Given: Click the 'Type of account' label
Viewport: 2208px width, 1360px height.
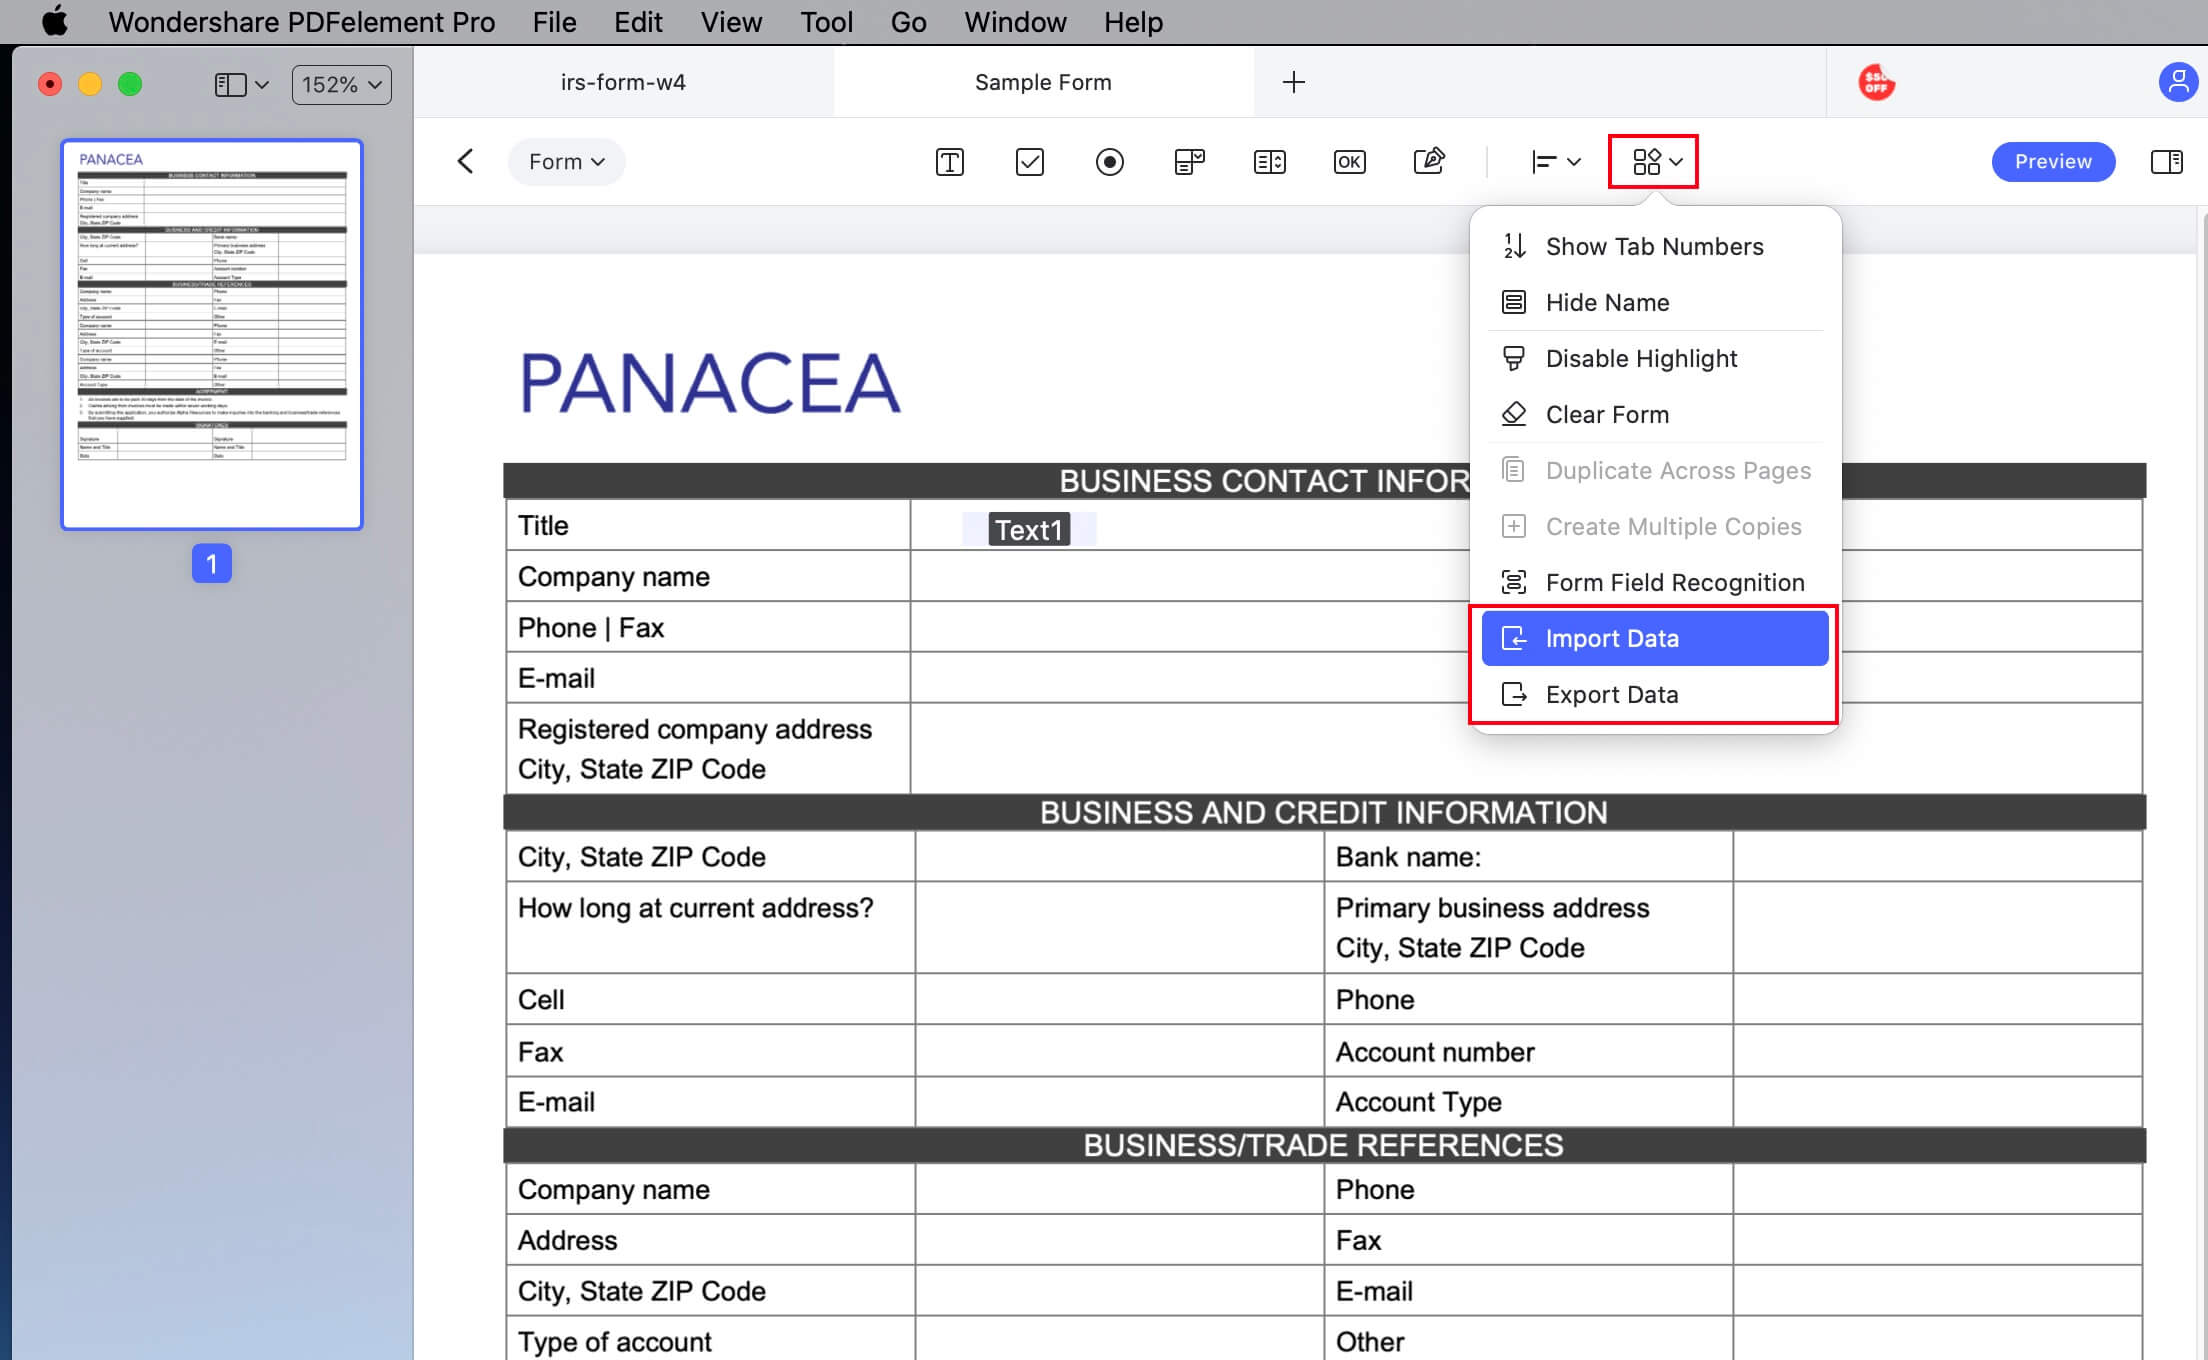Looking at the screenshot, I should pos(614,1342).
